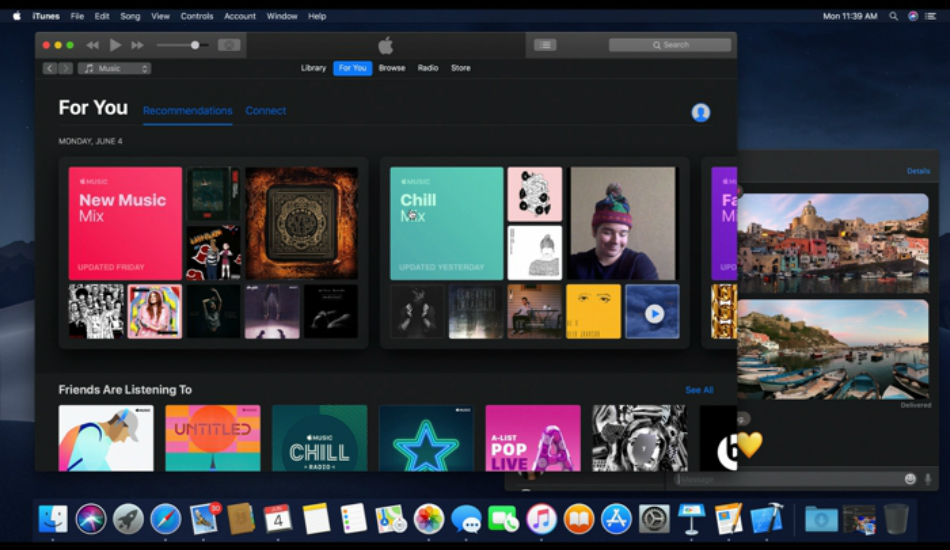Click See All for Friends Are Listening To
The image size is (950, 550).
699,390
